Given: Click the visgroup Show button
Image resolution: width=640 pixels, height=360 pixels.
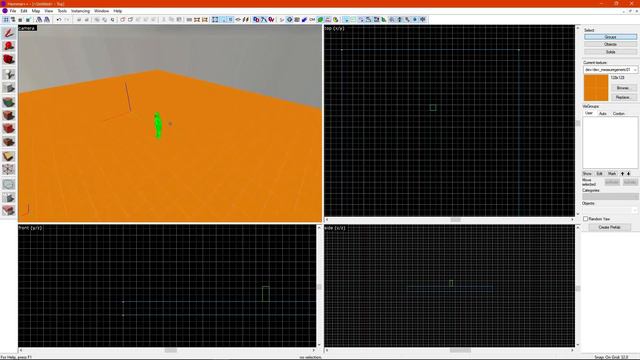Looking at the screenshot, I should pos(587,174).
